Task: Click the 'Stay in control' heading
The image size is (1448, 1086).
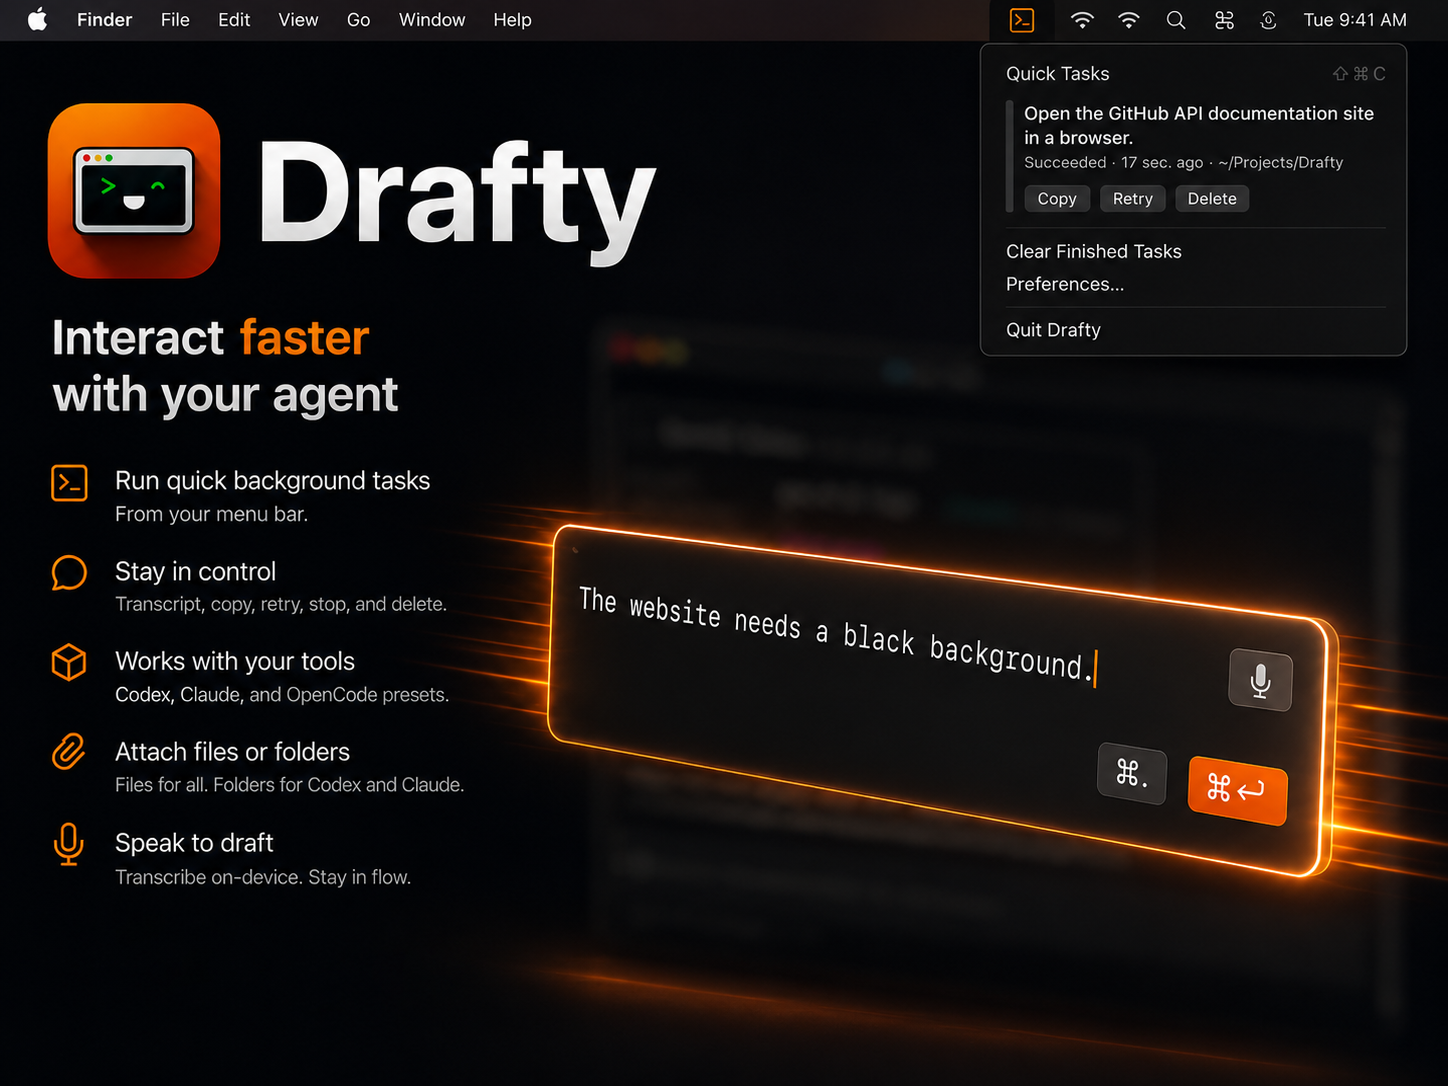Action: (x=195, y=572)
